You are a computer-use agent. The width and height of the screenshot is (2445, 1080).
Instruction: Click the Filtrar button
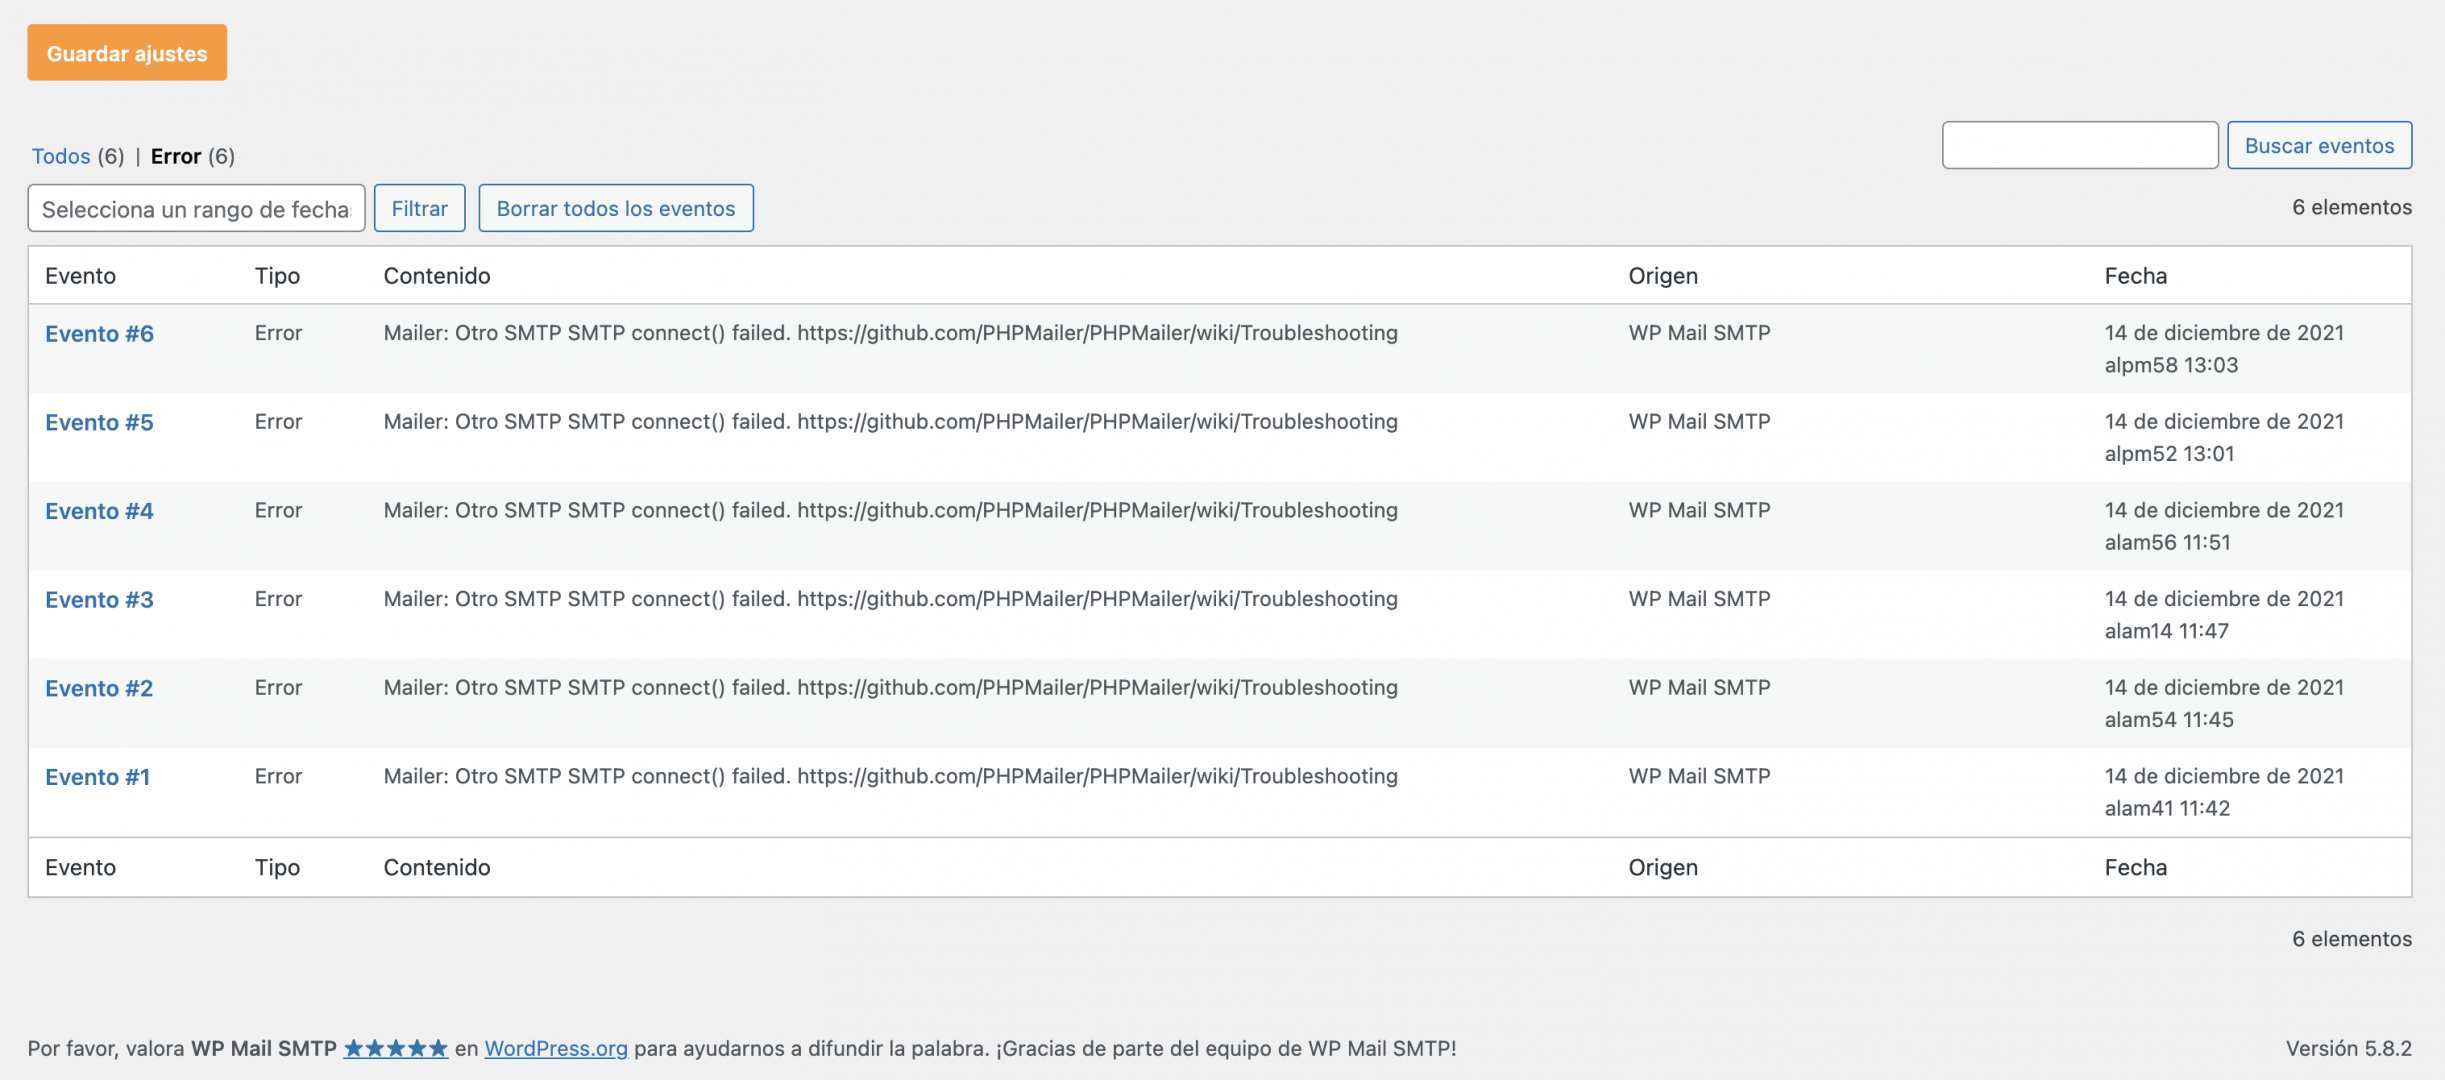[420, 208]
